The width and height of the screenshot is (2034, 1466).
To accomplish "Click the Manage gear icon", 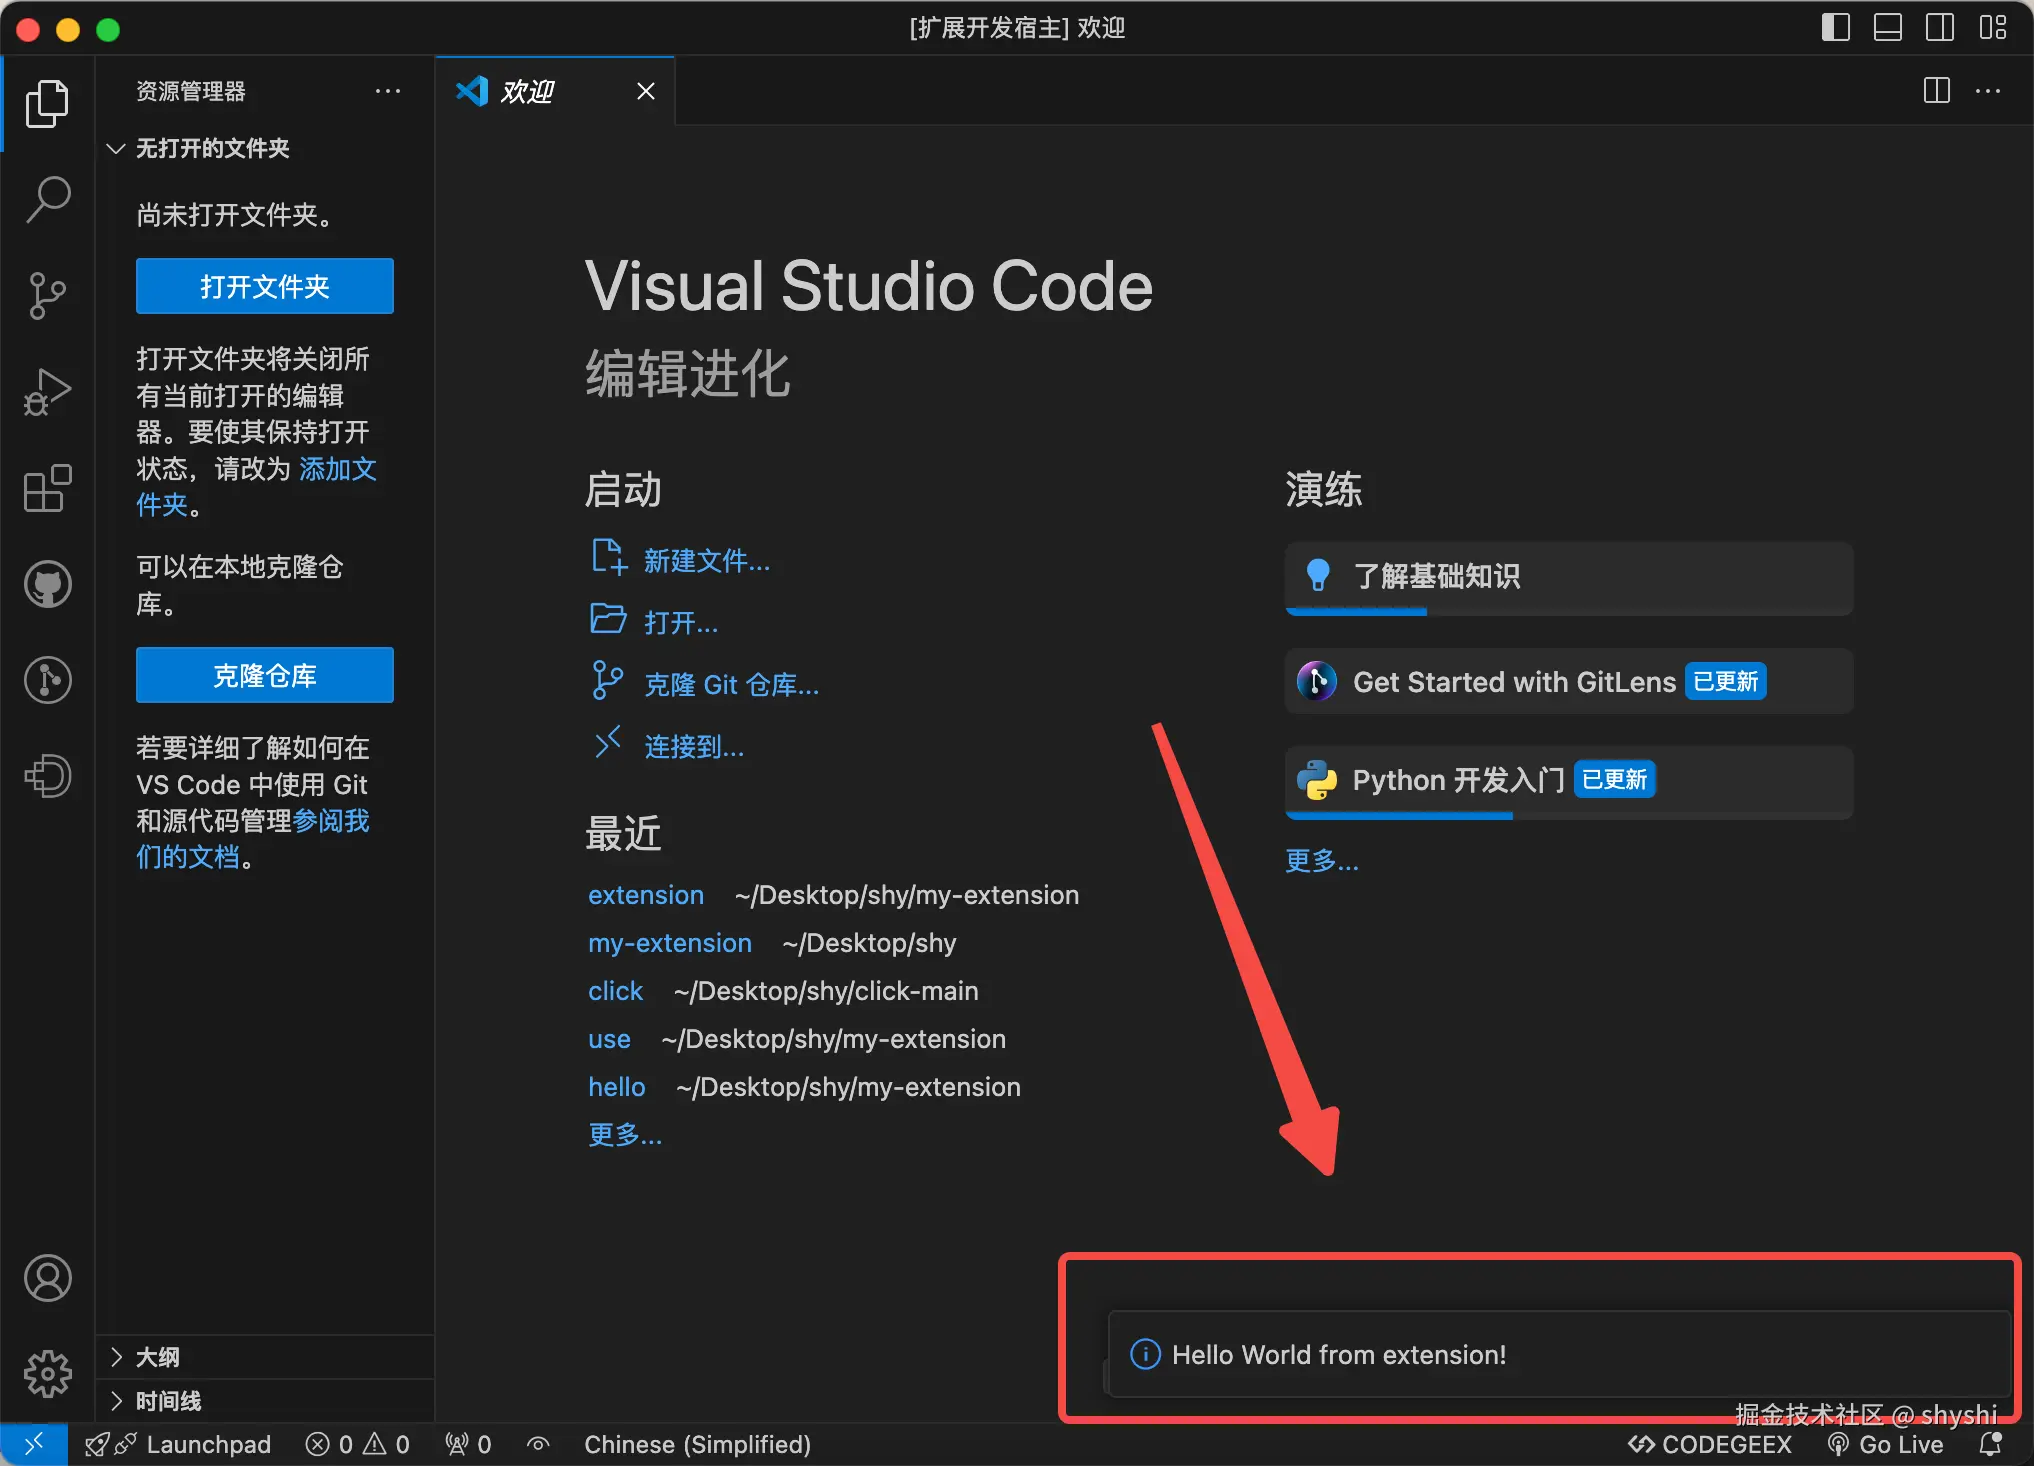I will click(x=47, y=1374).
